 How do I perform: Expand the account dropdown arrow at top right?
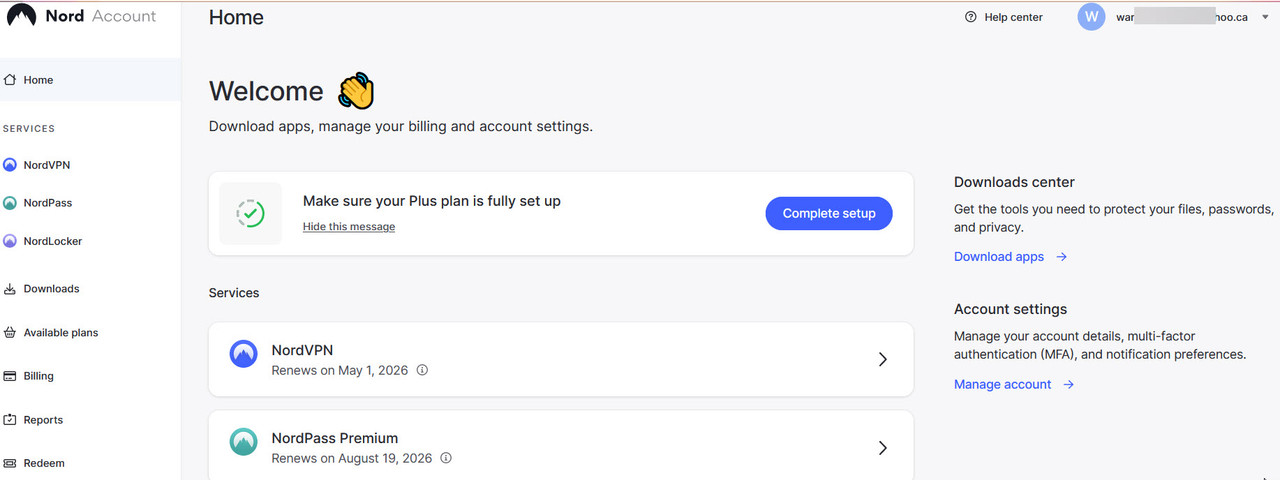click(x=1265, y=17)
